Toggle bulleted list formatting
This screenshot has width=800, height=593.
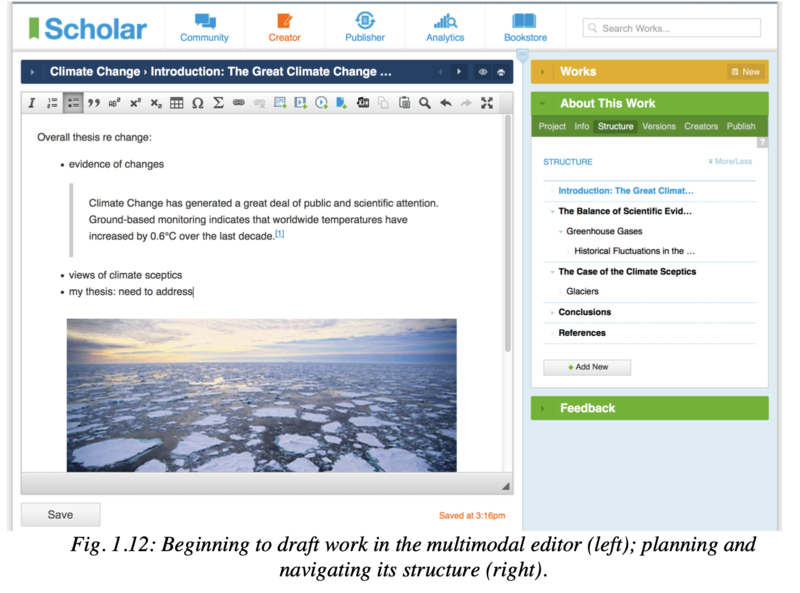(x=73, y=103)
